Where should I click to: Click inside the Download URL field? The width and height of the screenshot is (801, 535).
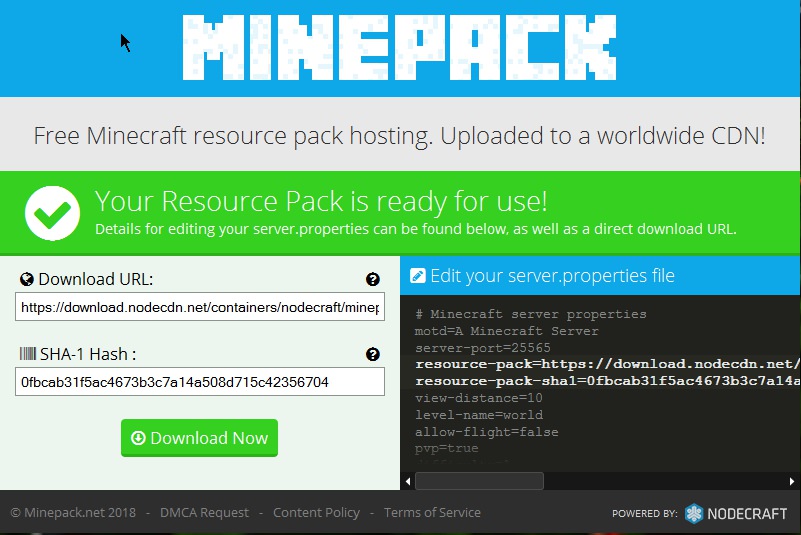click(200, 307)
